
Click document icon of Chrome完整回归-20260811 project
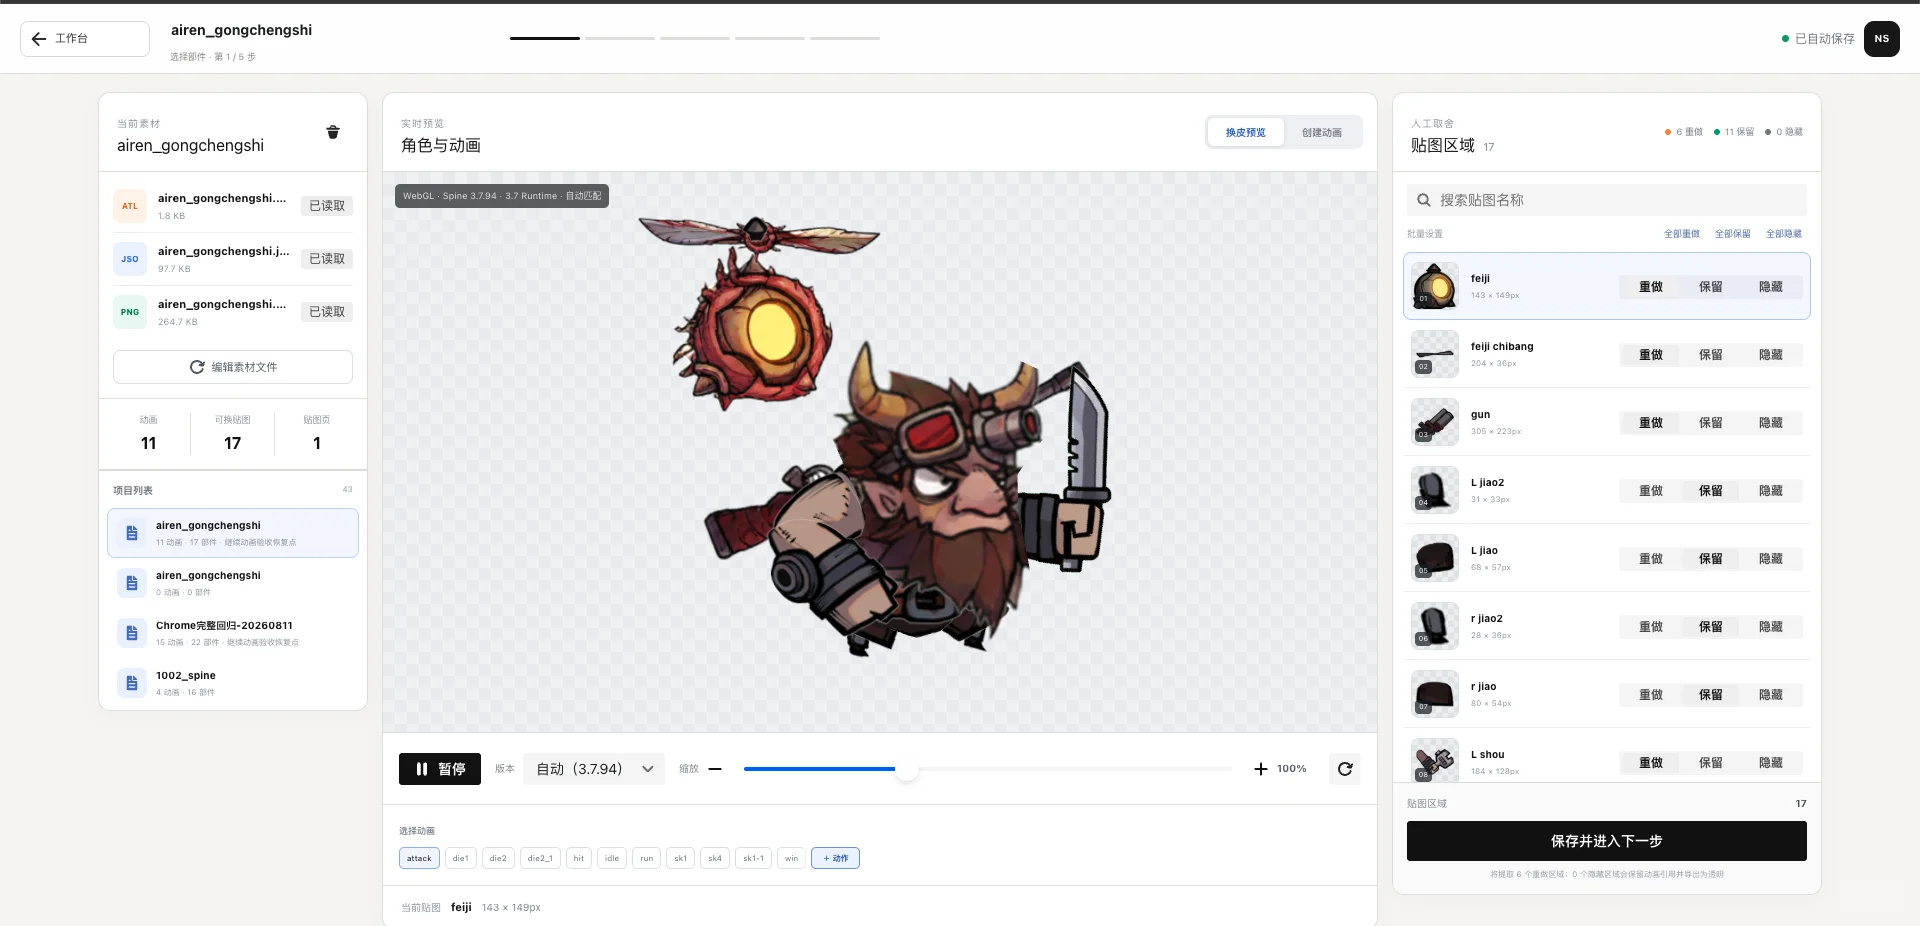[132, 633]
